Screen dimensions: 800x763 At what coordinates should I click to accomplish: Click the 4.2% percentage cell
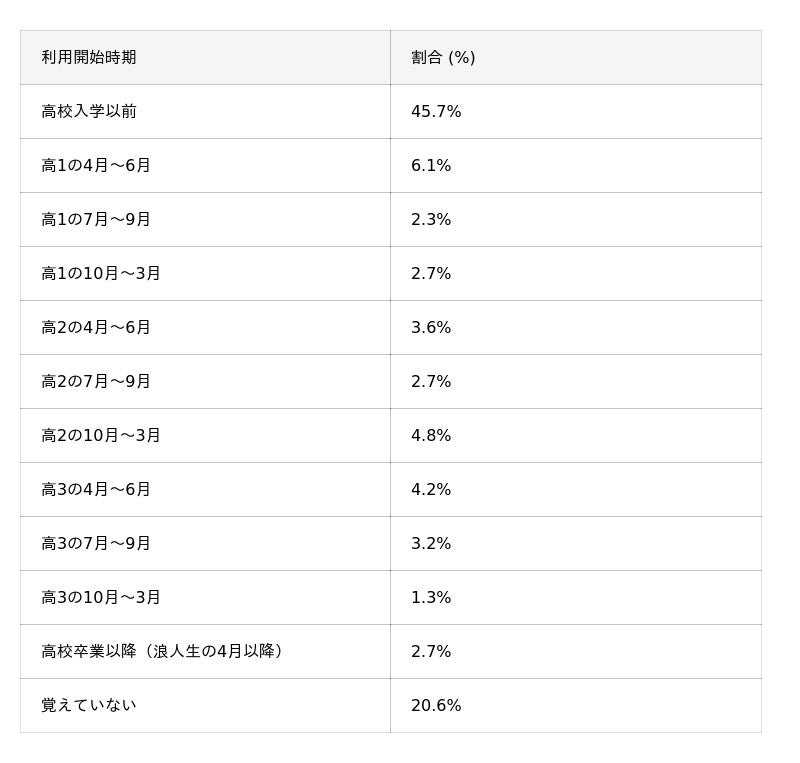click(x=431, y=490)
